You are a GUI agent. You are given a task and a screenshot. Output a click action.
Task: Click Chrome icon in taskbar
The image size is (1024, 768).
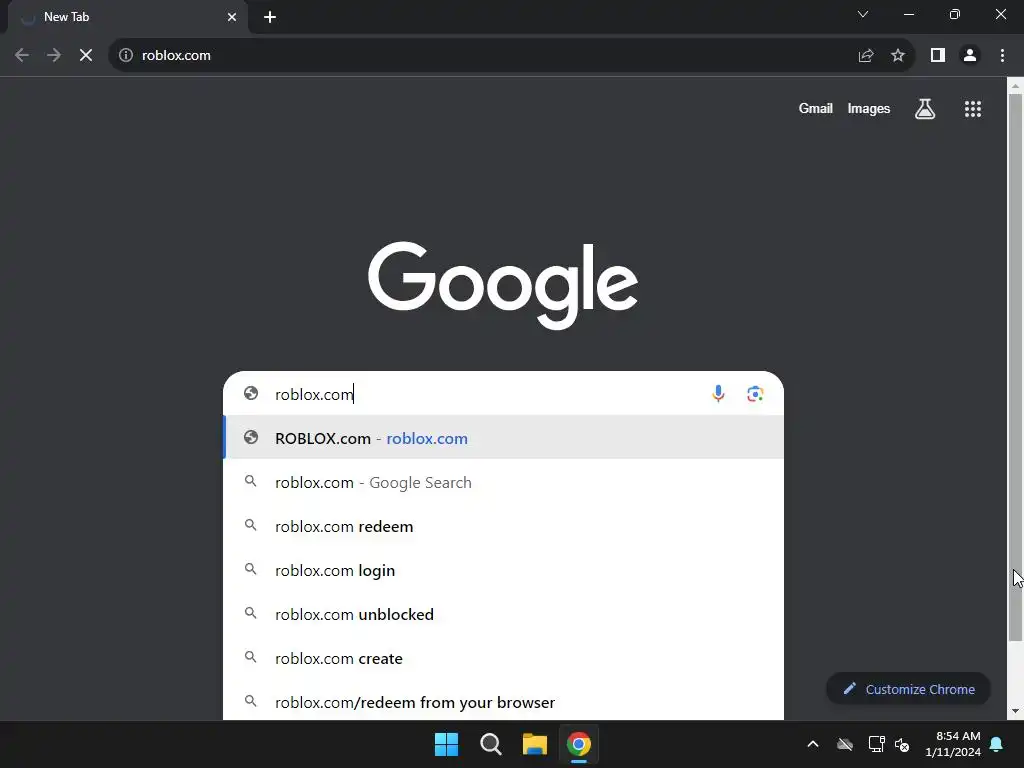pos(579,744)
